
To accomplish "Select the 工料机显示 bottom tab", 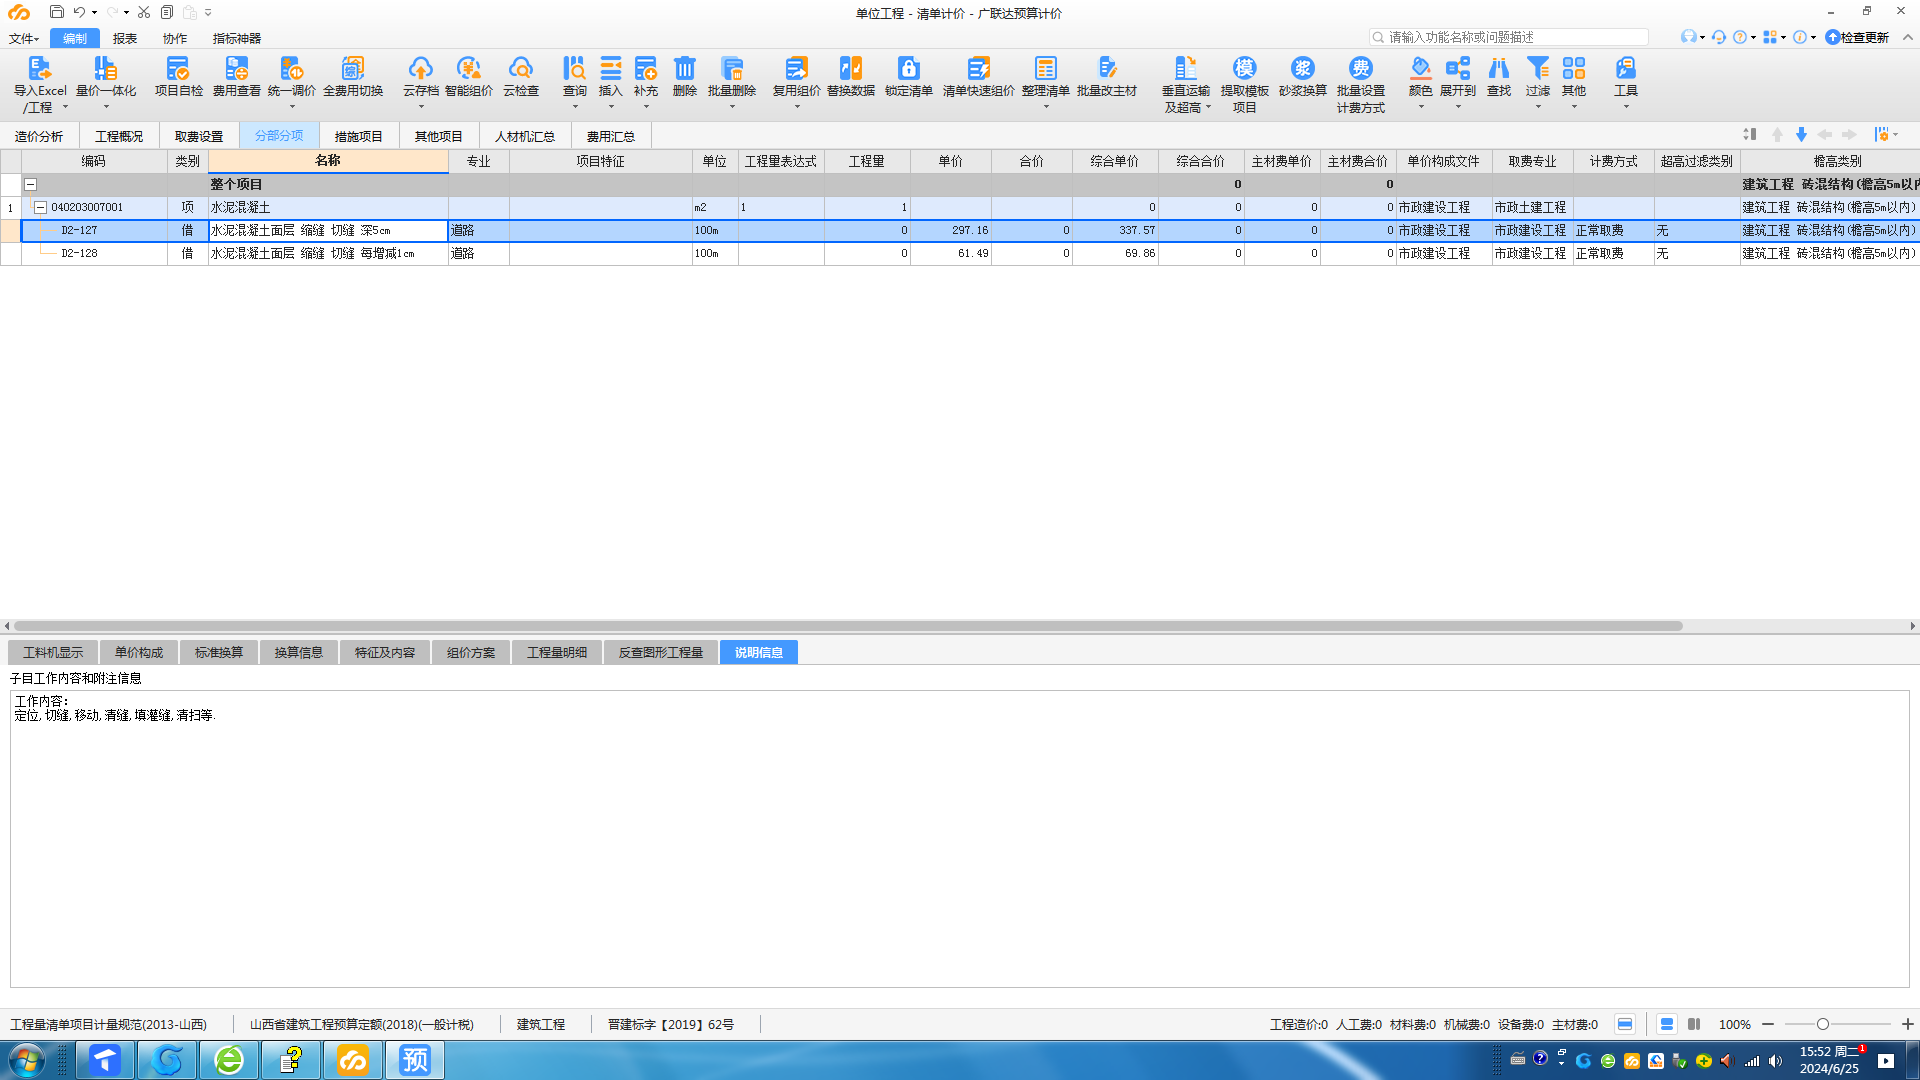I will point(53,652).
